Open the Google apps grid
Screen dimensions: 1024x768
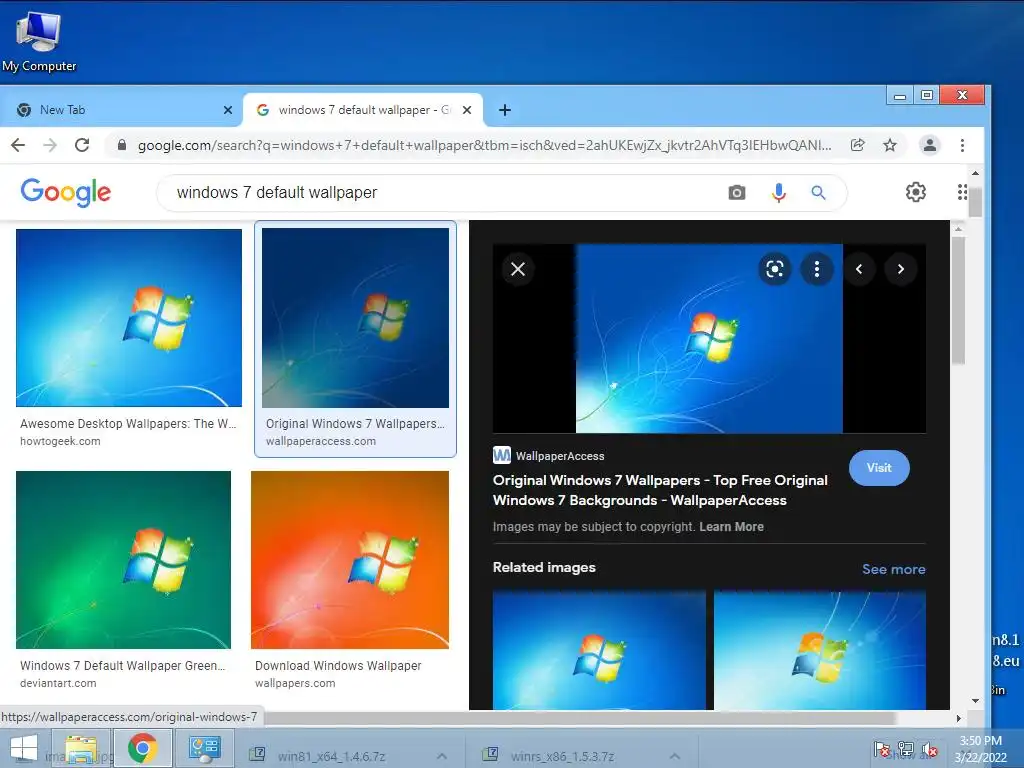(x=962, y=192)
